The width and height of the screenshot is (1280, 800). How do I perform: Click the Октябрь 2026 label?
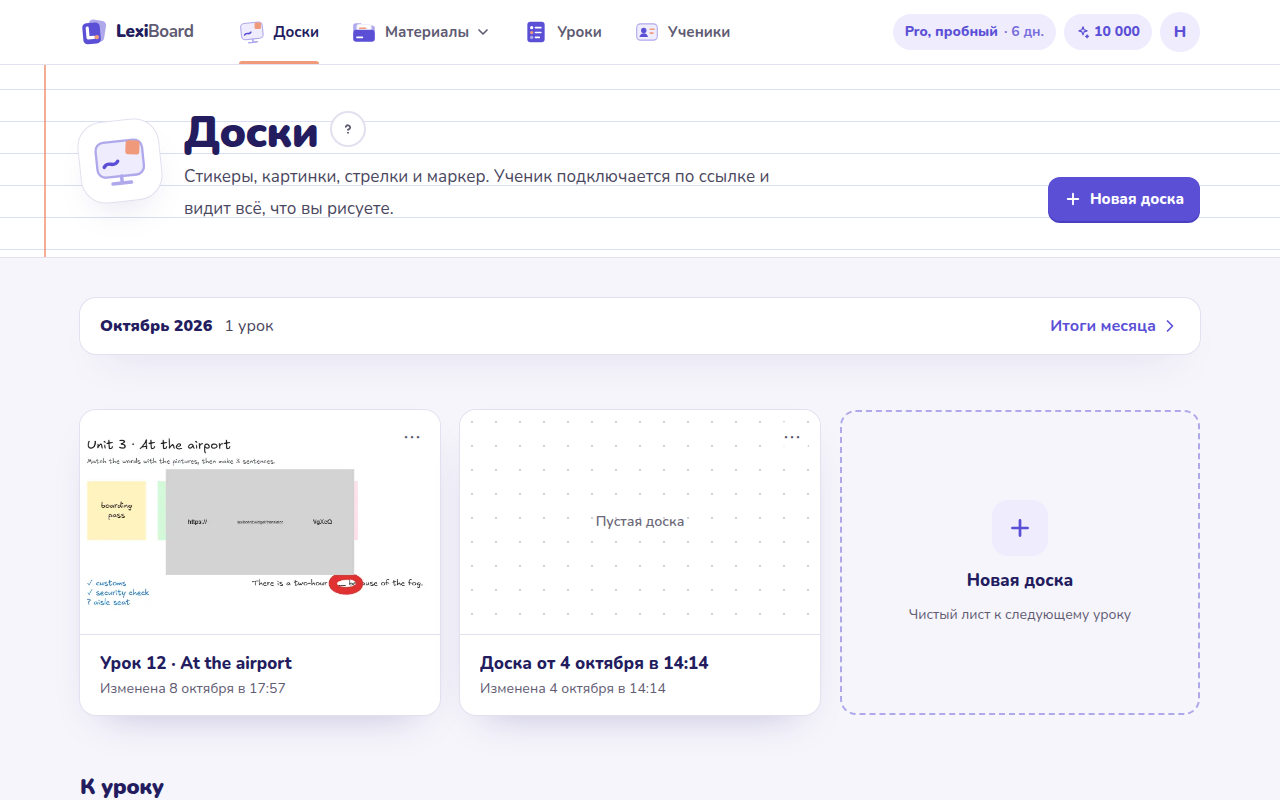coord(156,326)
